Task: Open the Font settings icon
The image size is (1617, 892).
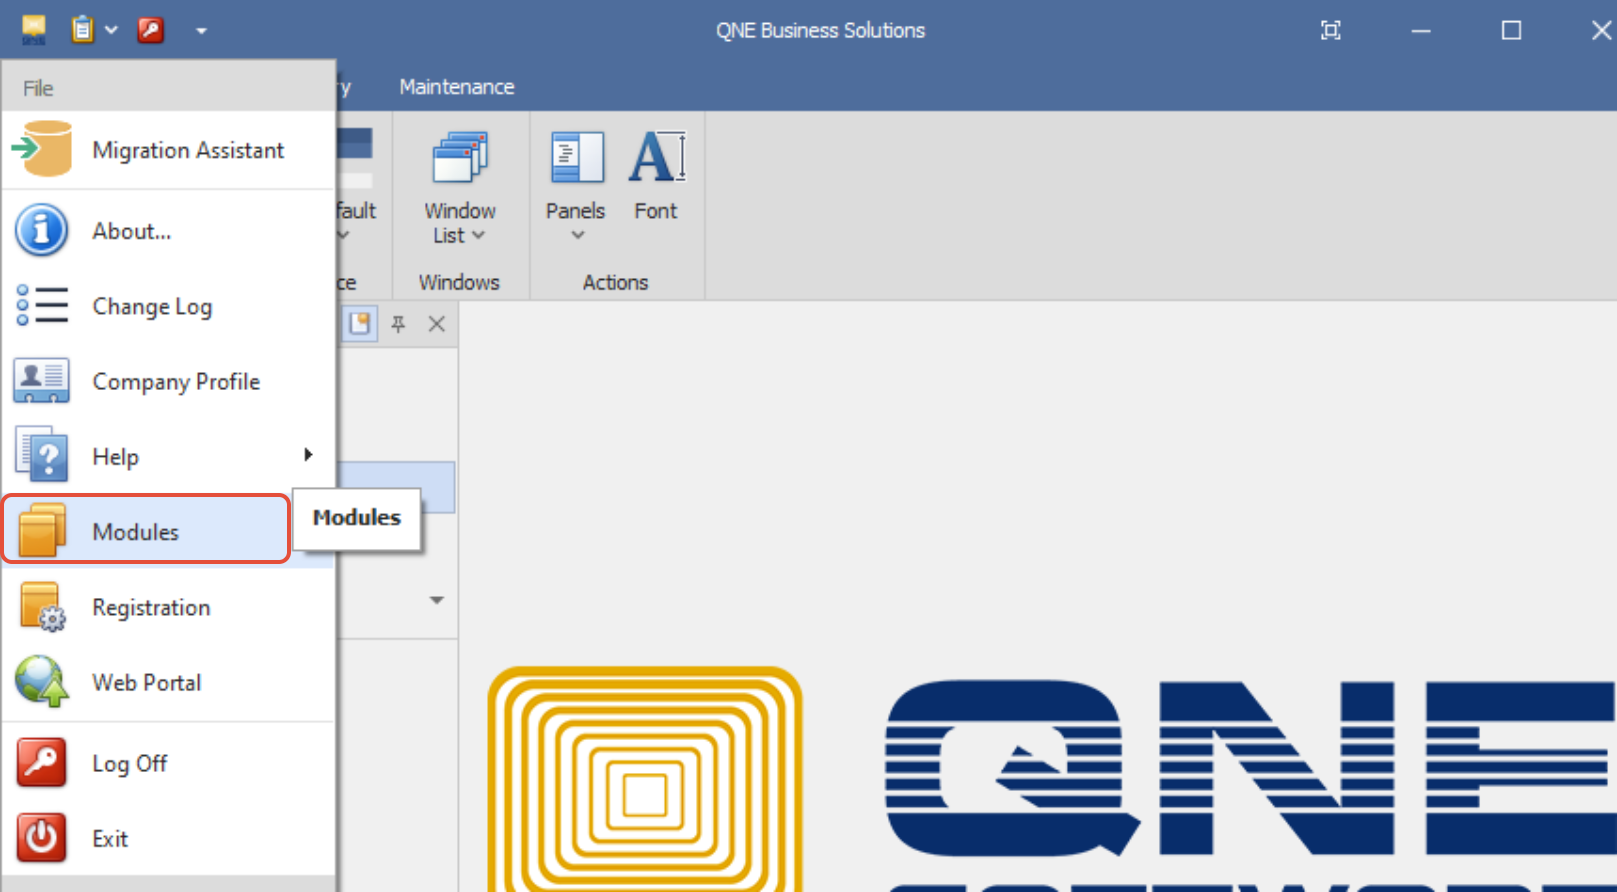Action: click(x=657, y=157)
